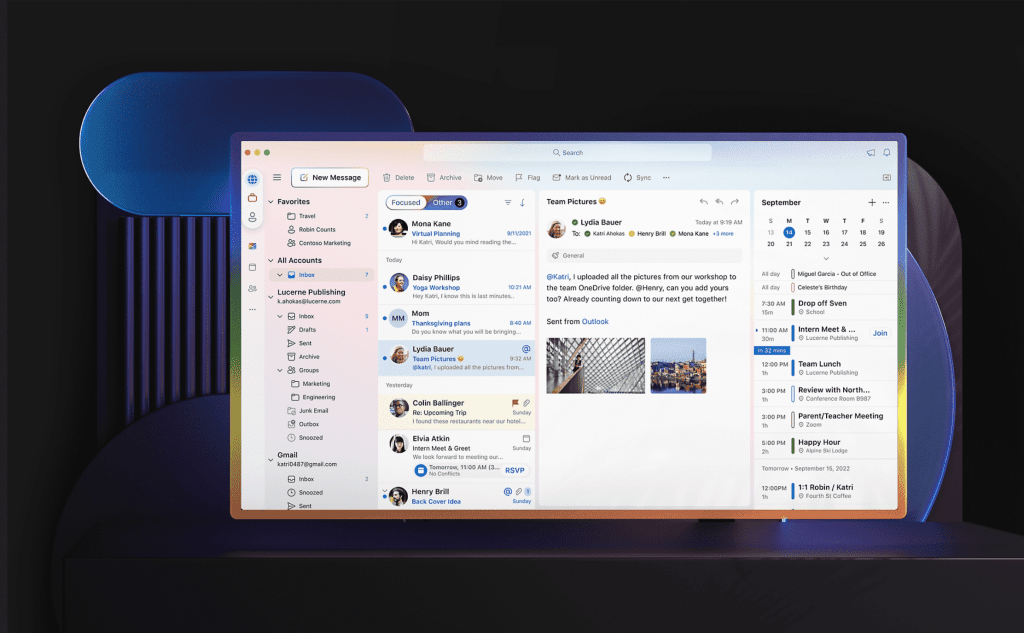1024x633 pixels.
Task: Select the briefcase work account icon
Action: 252,197
